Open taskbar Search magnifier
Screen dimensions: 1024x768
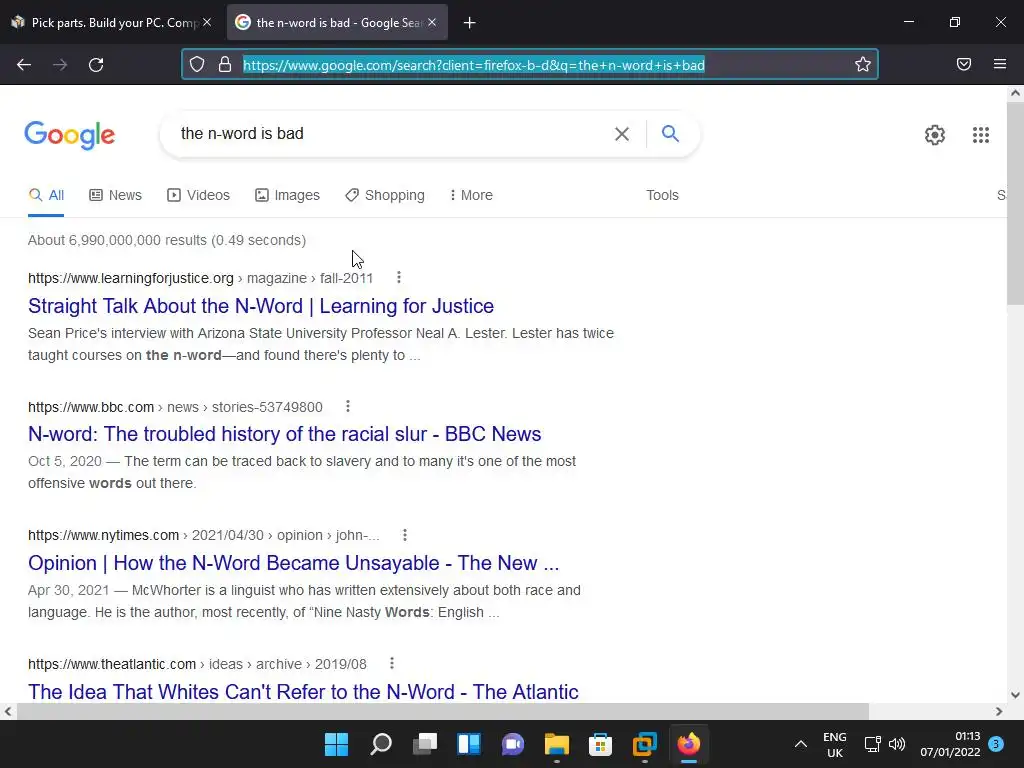pyautogui.click(x=381, y=744)
